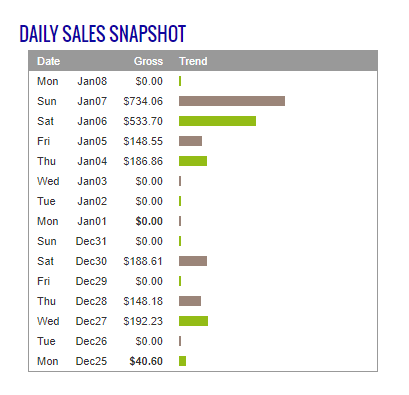Click the Thu Jan04 green trend bar

[193, 161]
